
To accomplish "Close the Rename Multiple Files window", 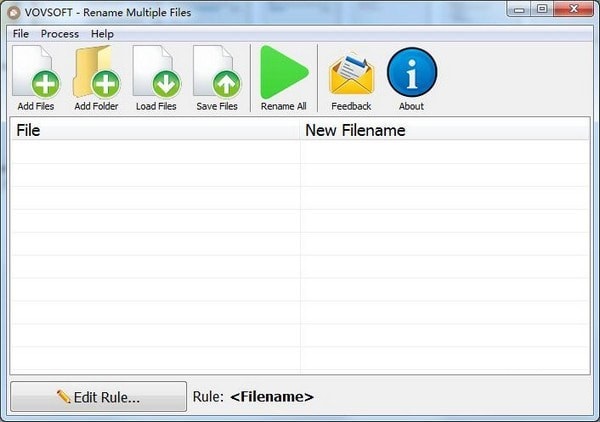I will click(x=573, y=9).
